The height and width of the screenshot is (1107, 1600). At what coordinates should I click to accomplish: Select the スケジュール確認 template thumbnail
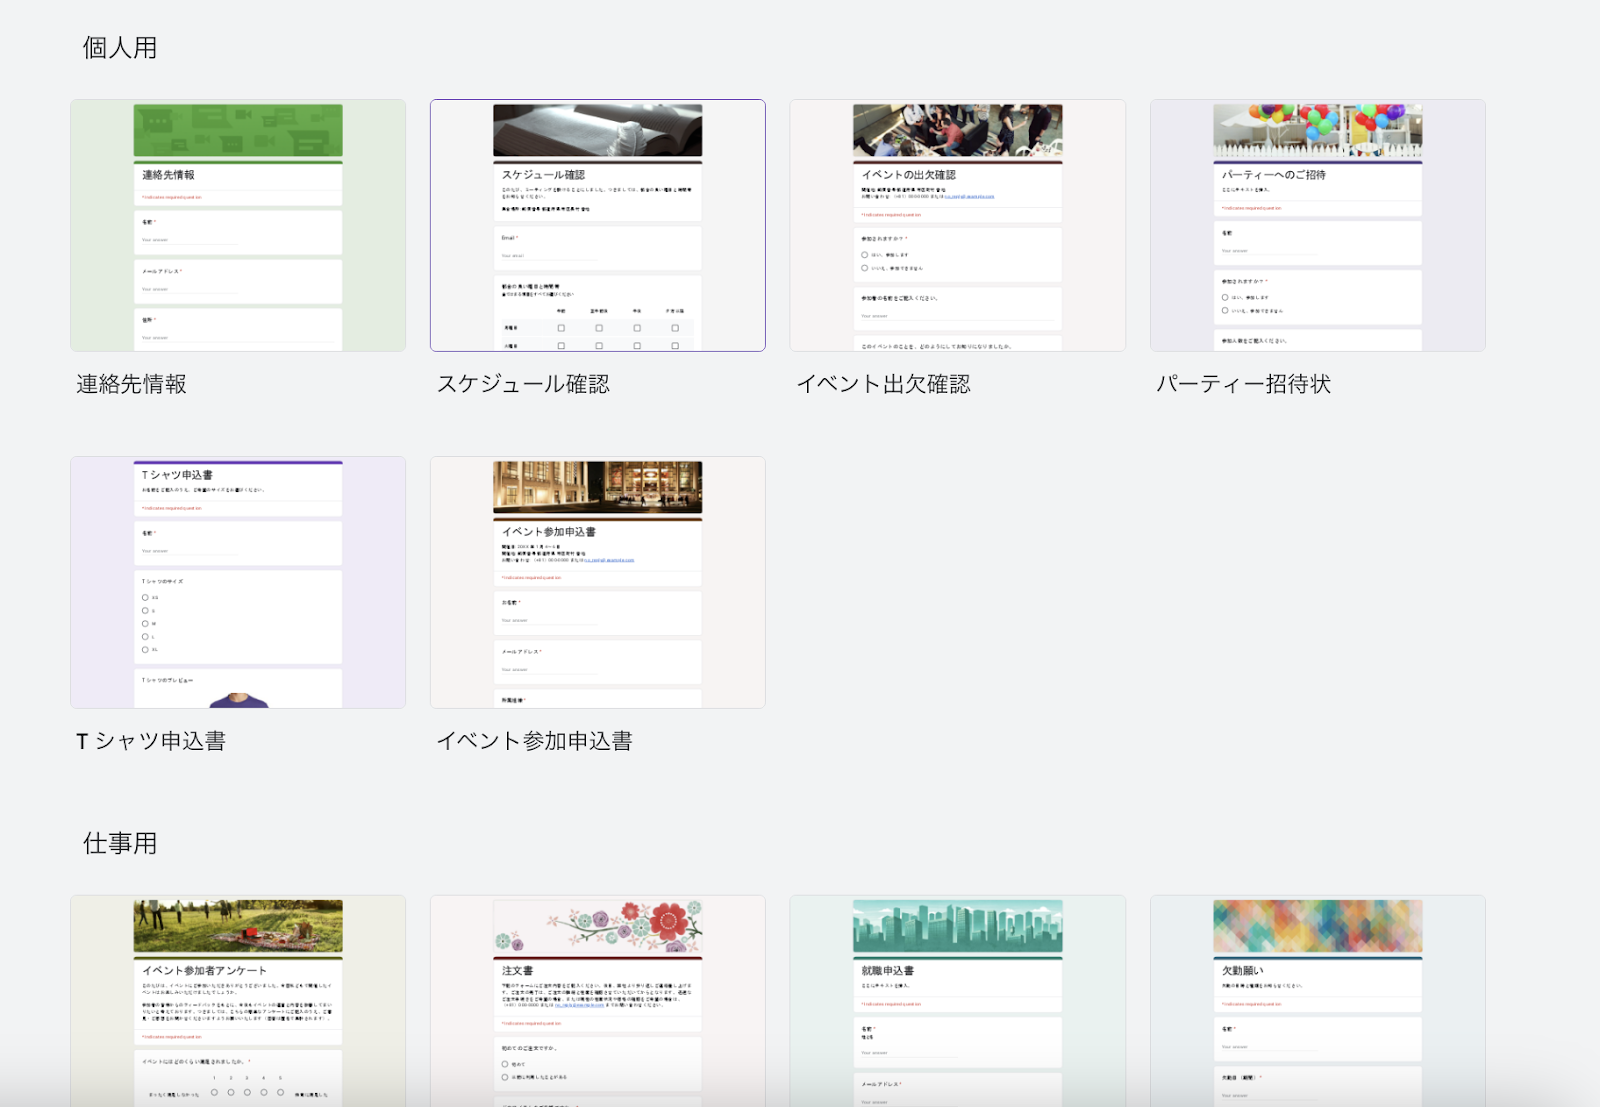[x=598, y=226]
